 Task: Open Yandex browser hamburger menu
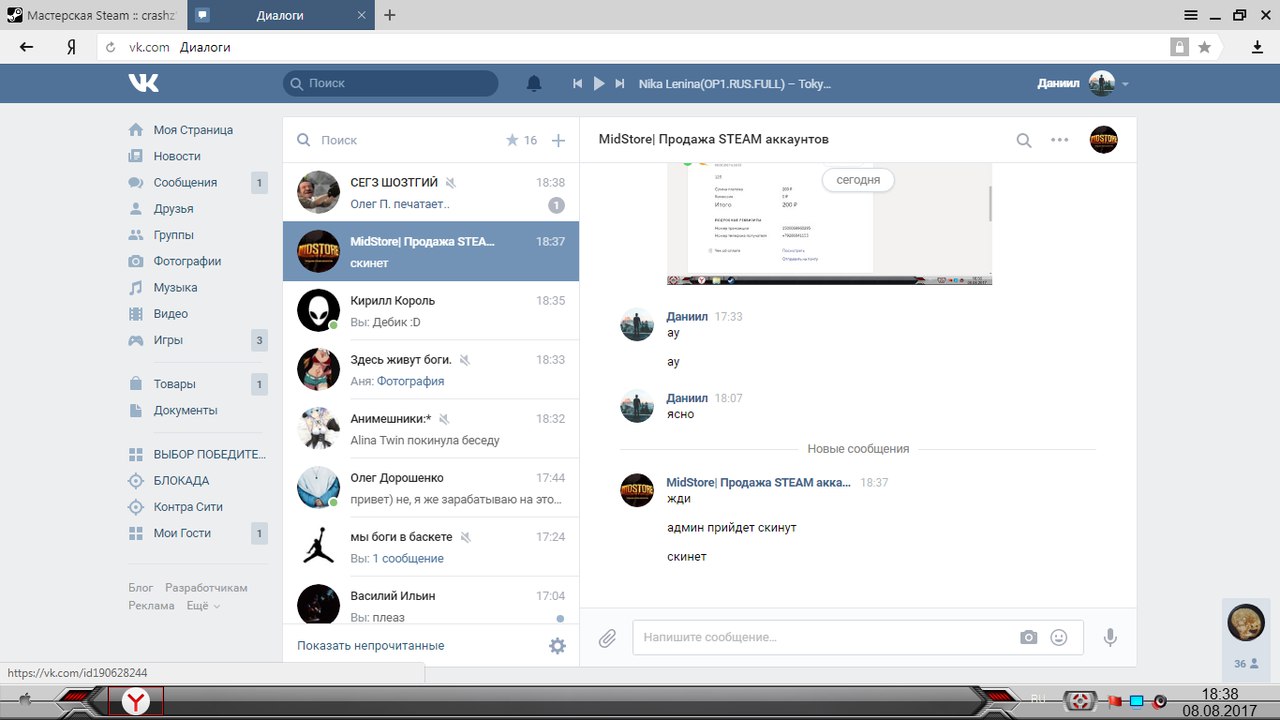[1191, 15]
